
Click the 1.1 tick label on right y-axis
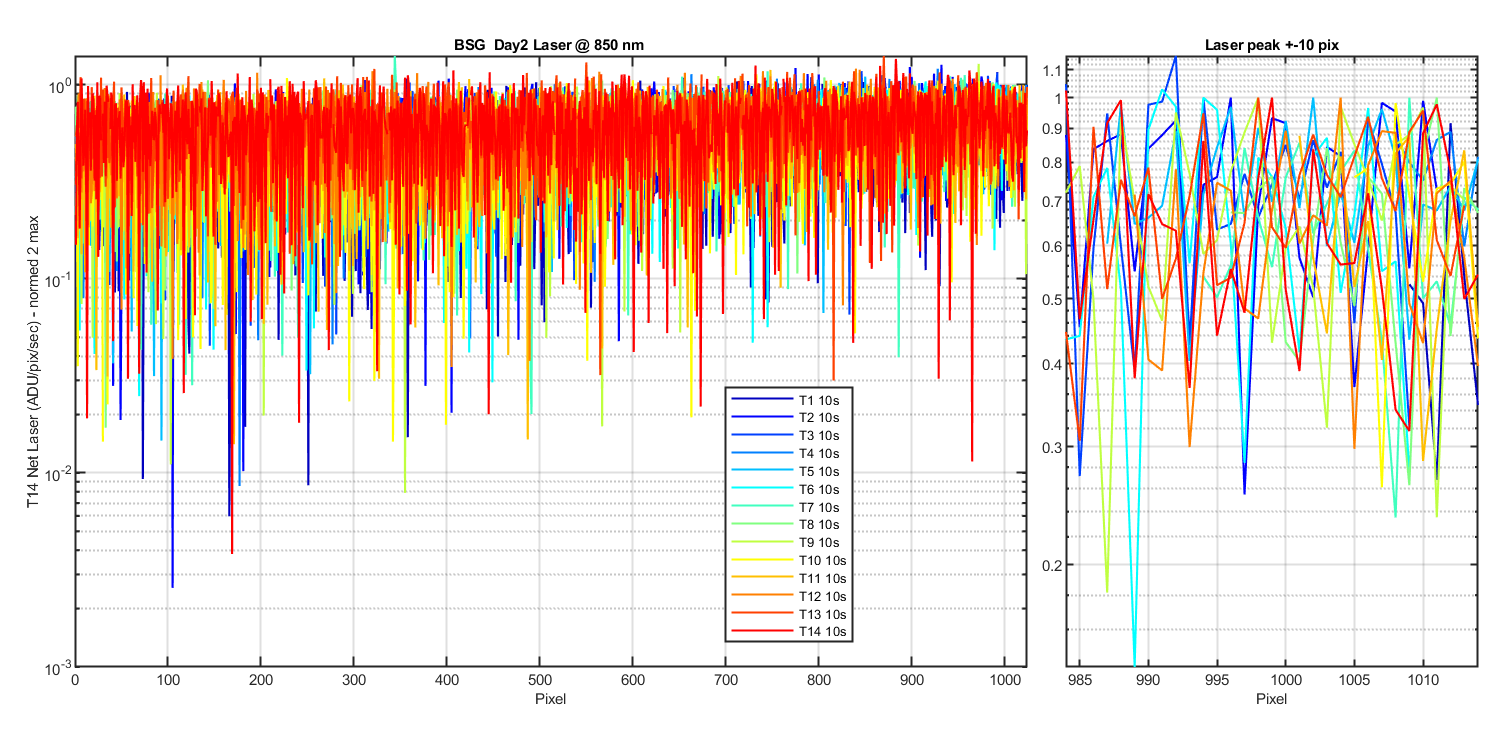pos(1051,70)
